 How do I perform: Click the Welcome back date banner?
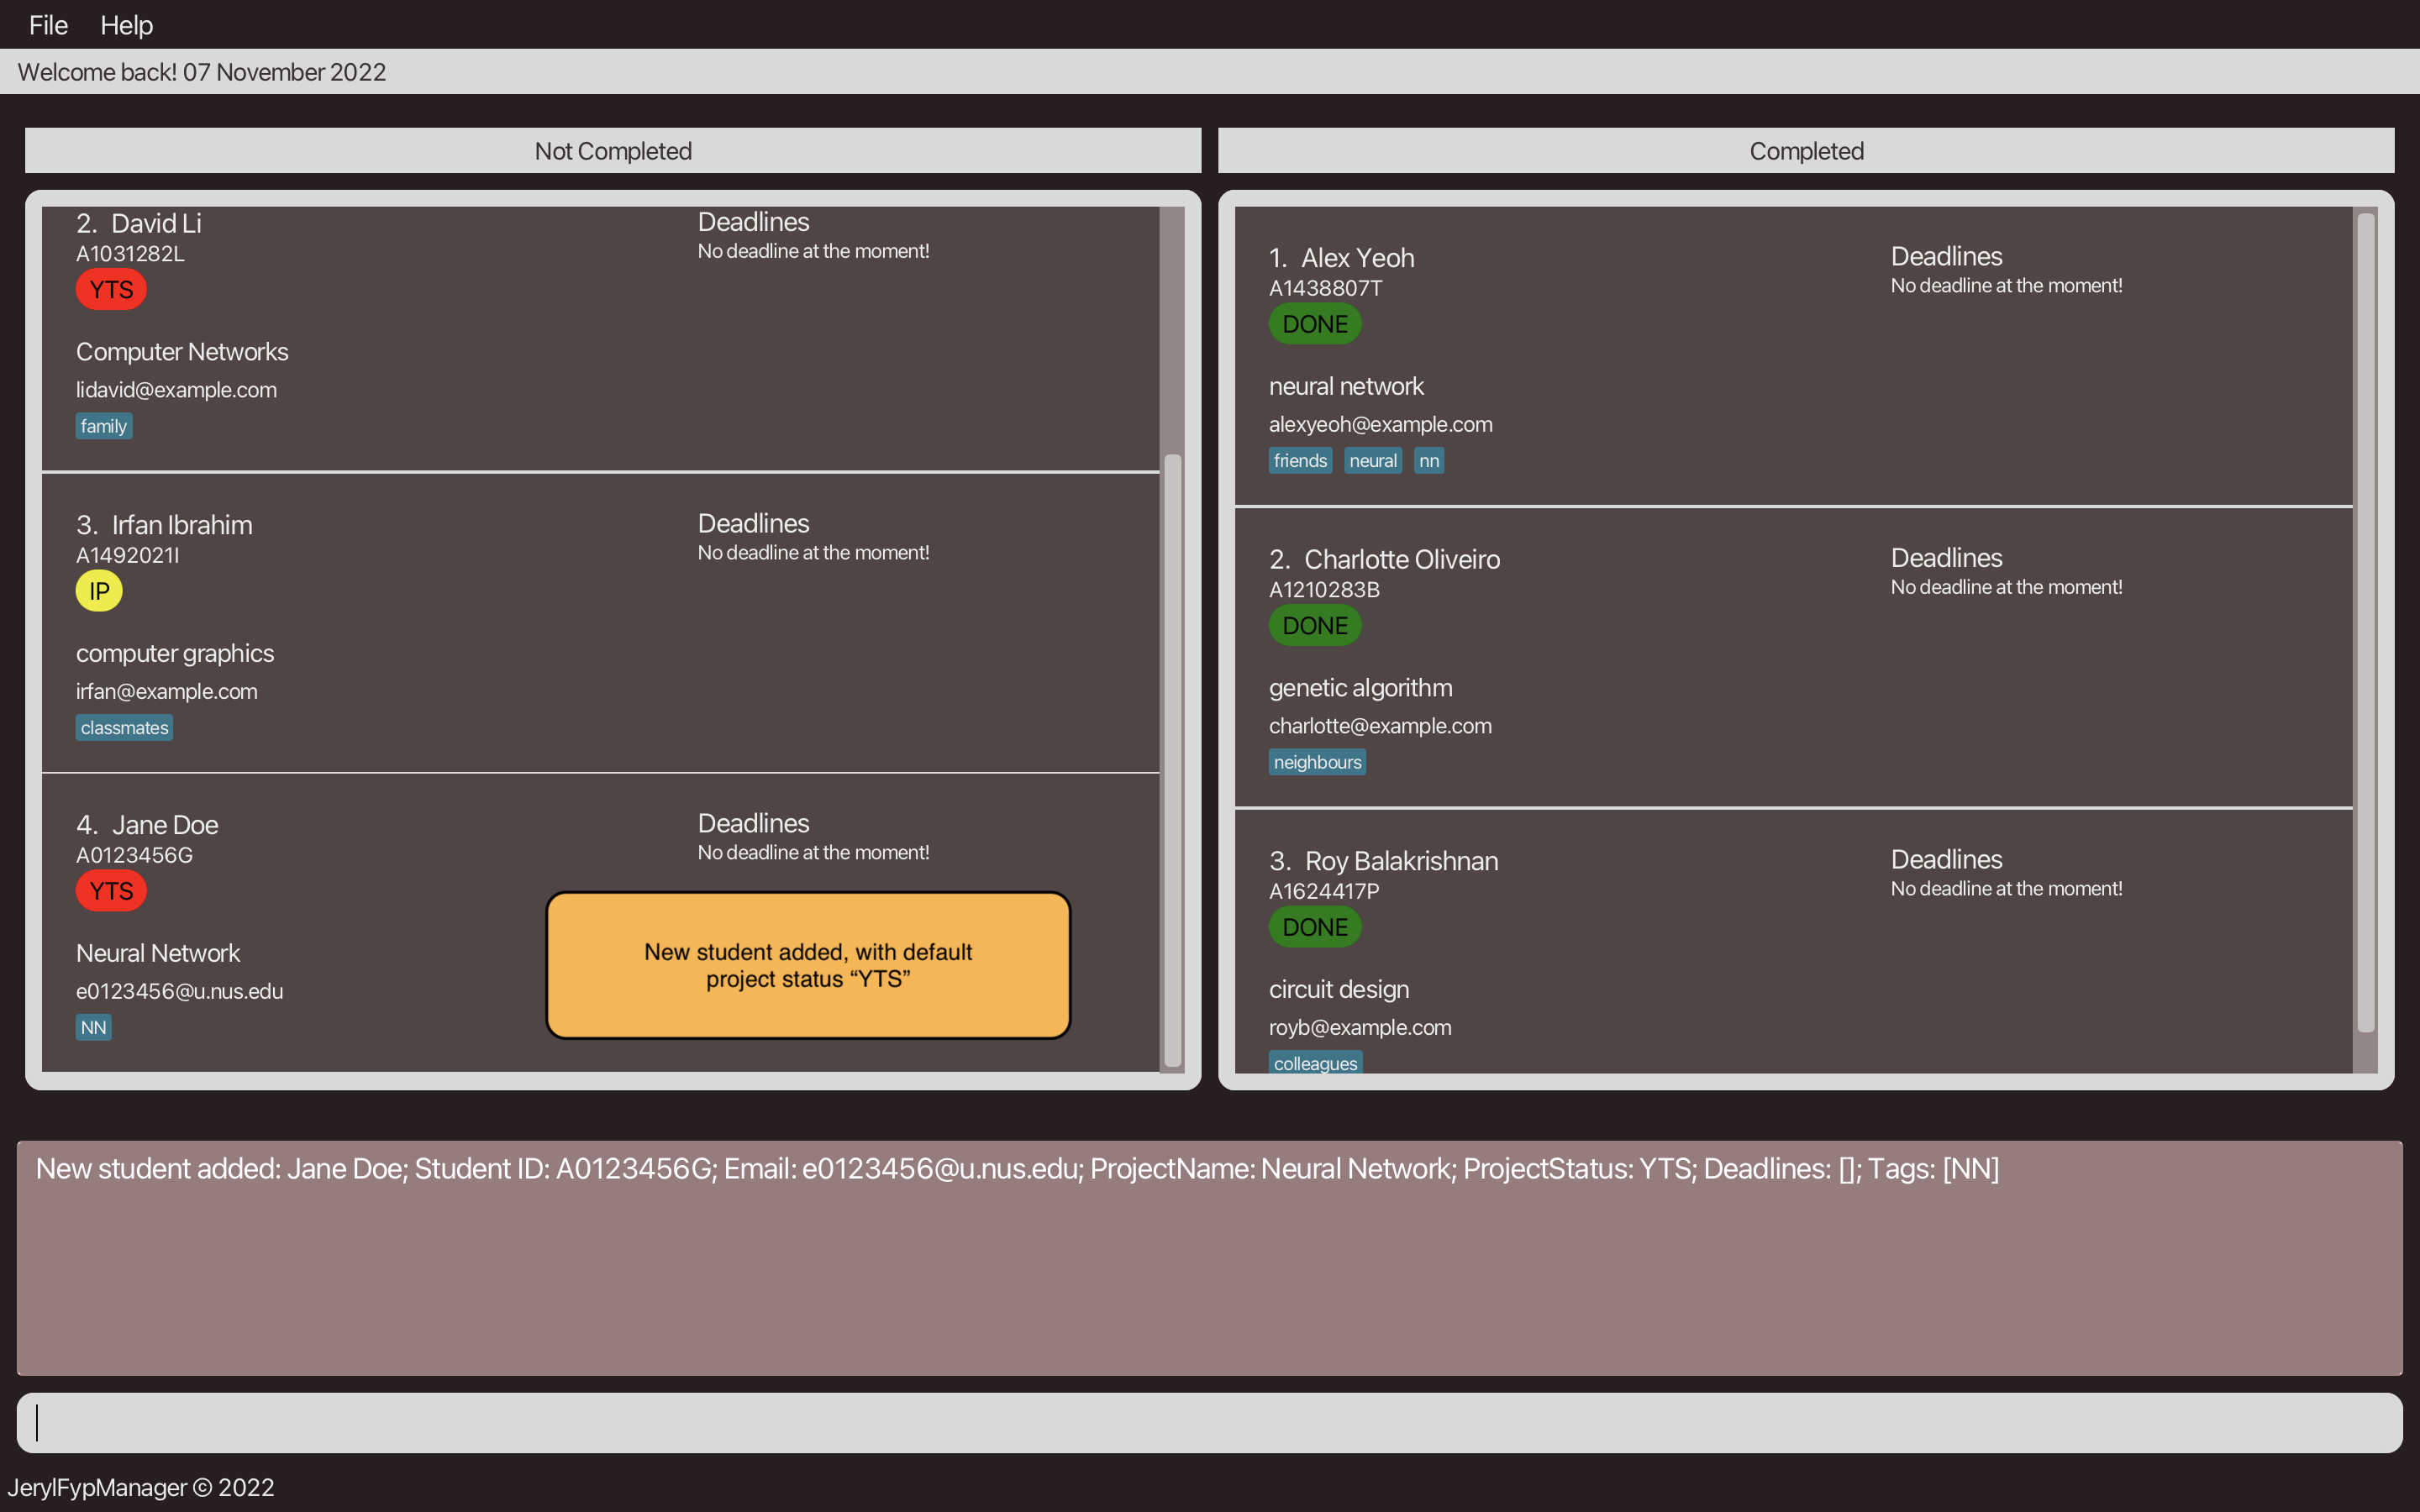tap(1210, 72)
